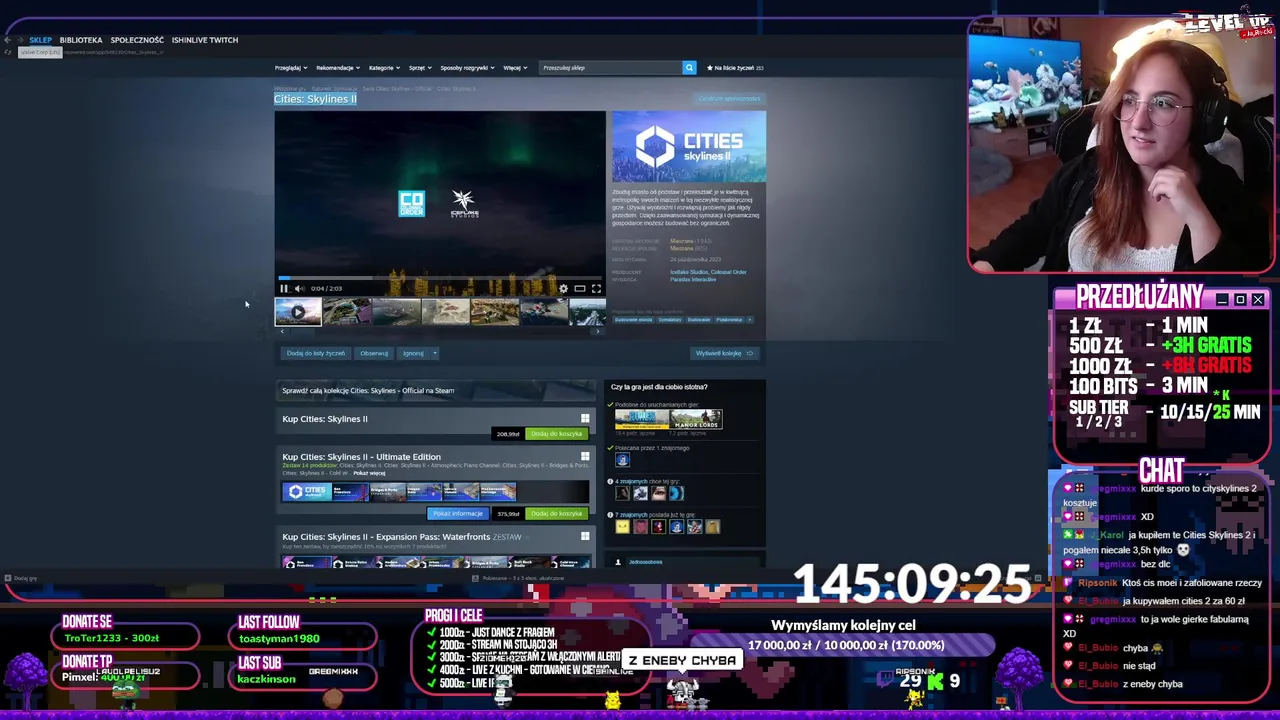Click Dodaj do listy życzeń button
This screenshot has width=1280, height=720.
316,353
